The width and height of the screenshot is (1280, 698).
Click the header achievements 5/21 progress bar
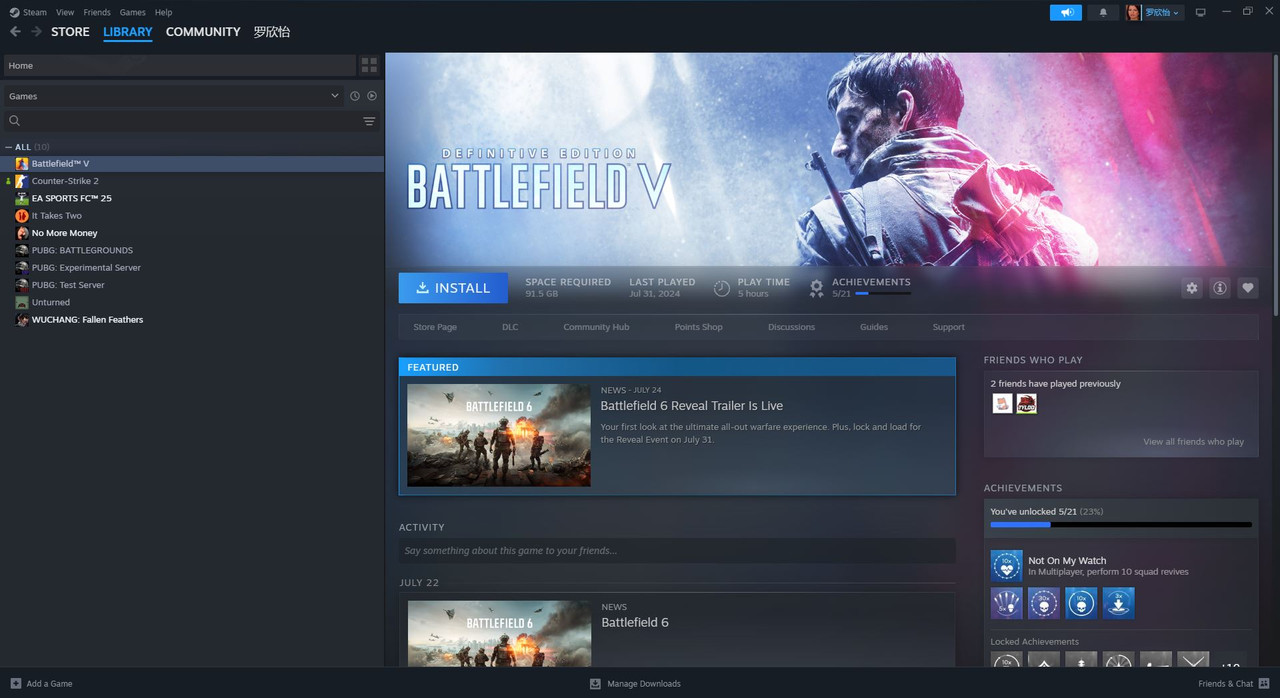click(883, 294)
